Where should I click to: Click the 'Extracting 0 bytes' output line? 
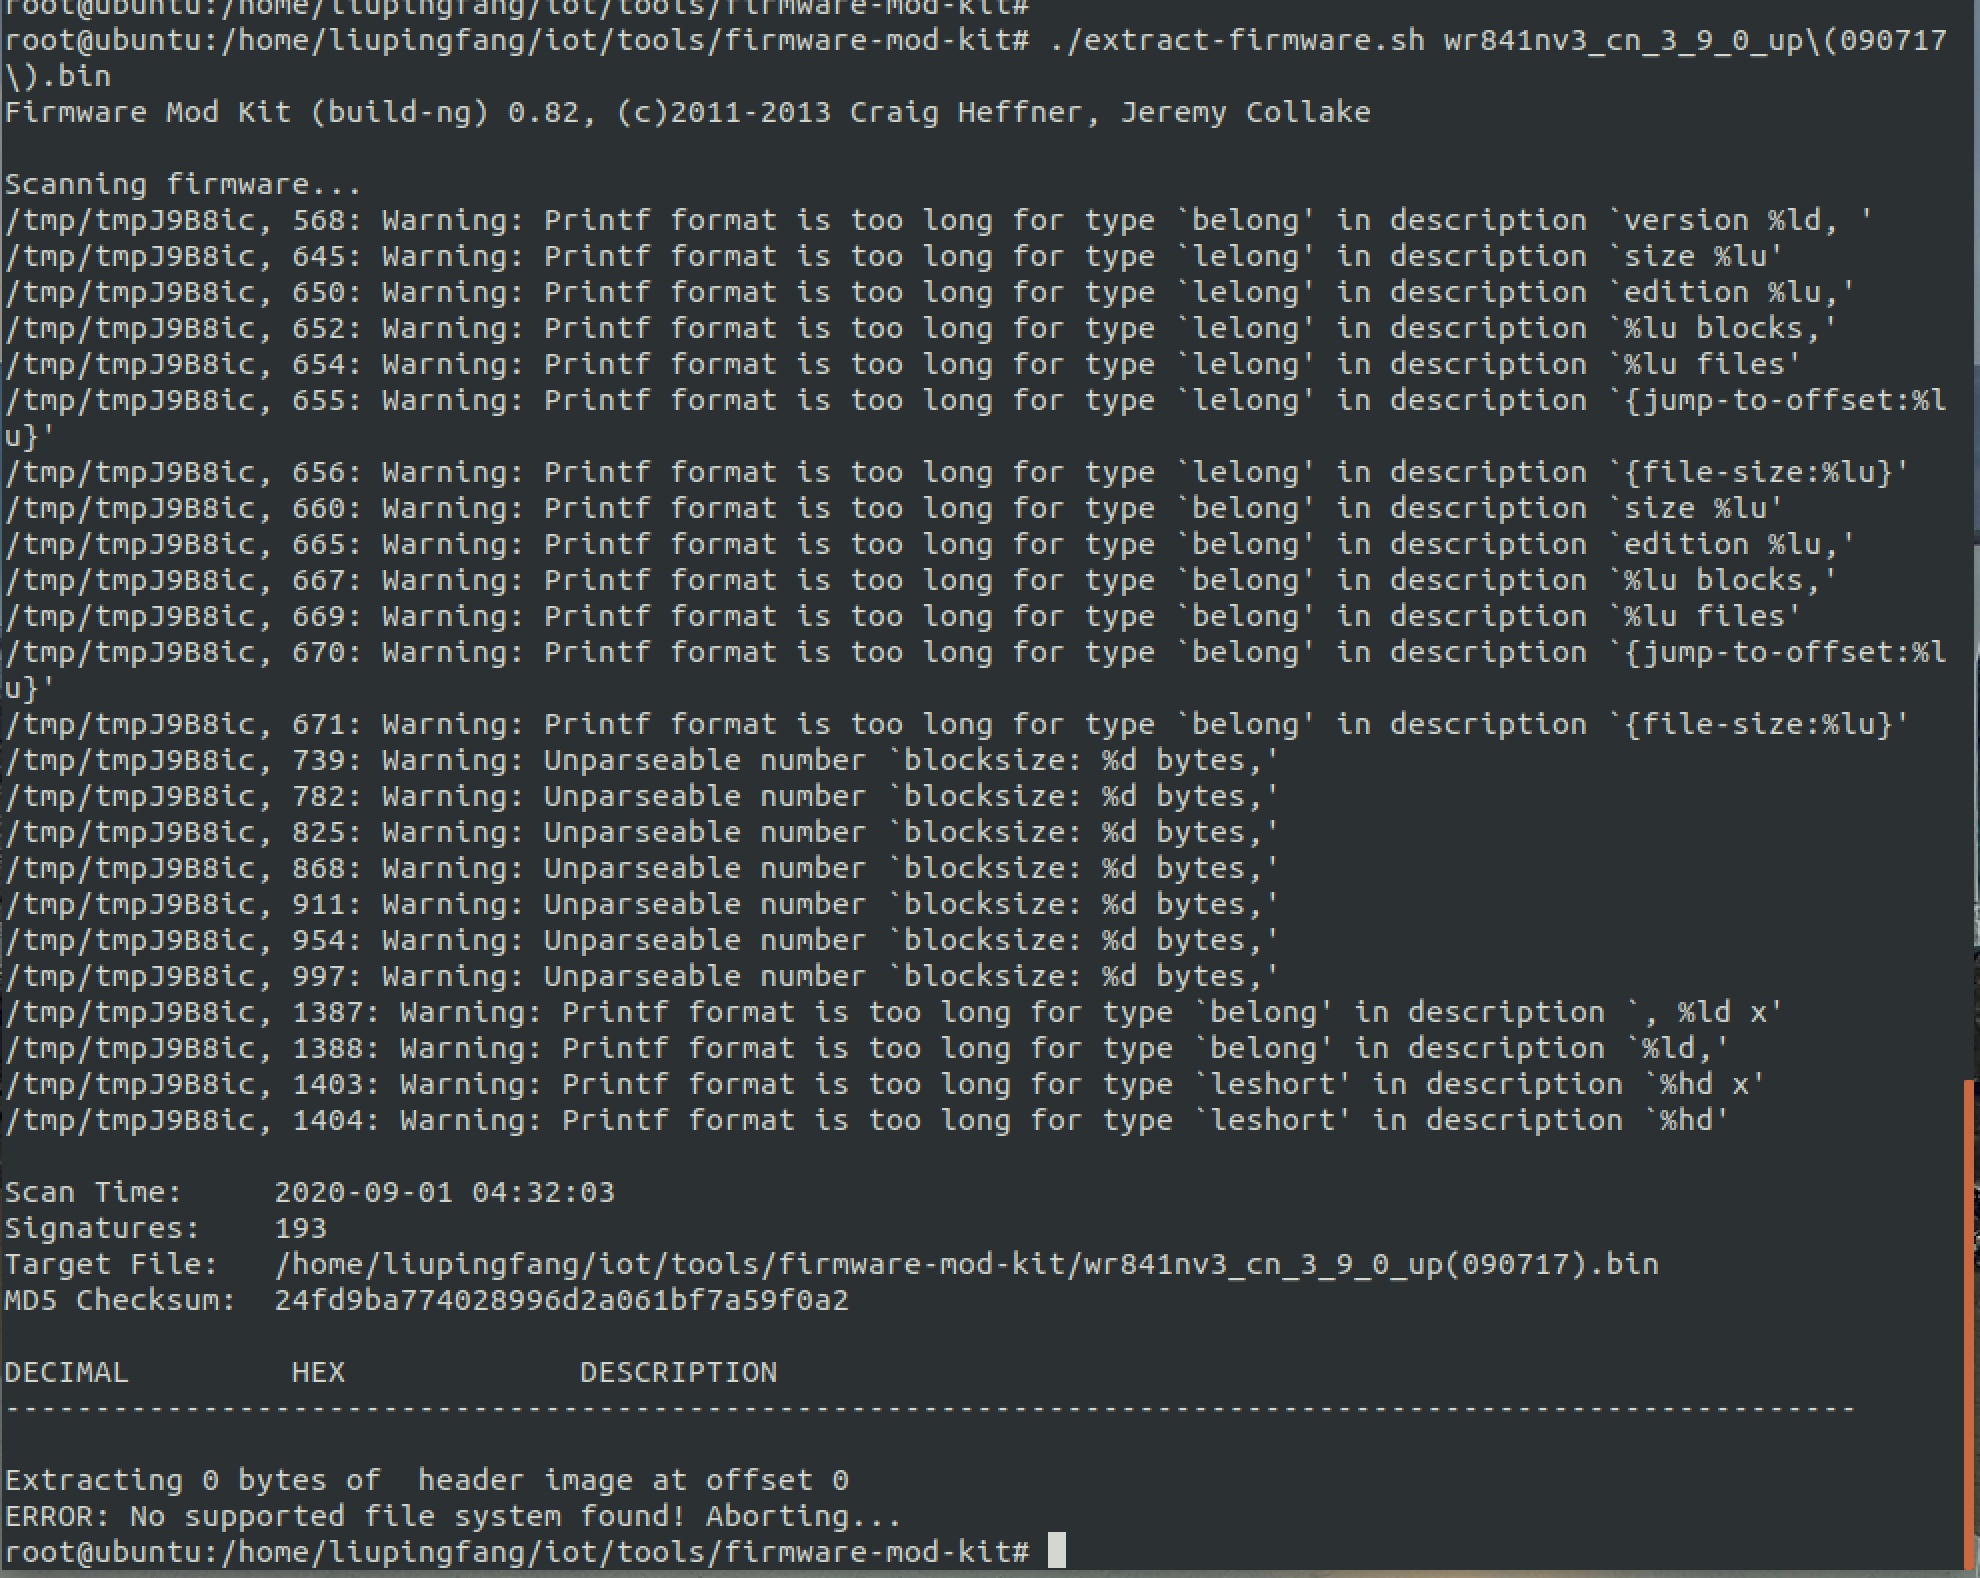point(427,1480)
